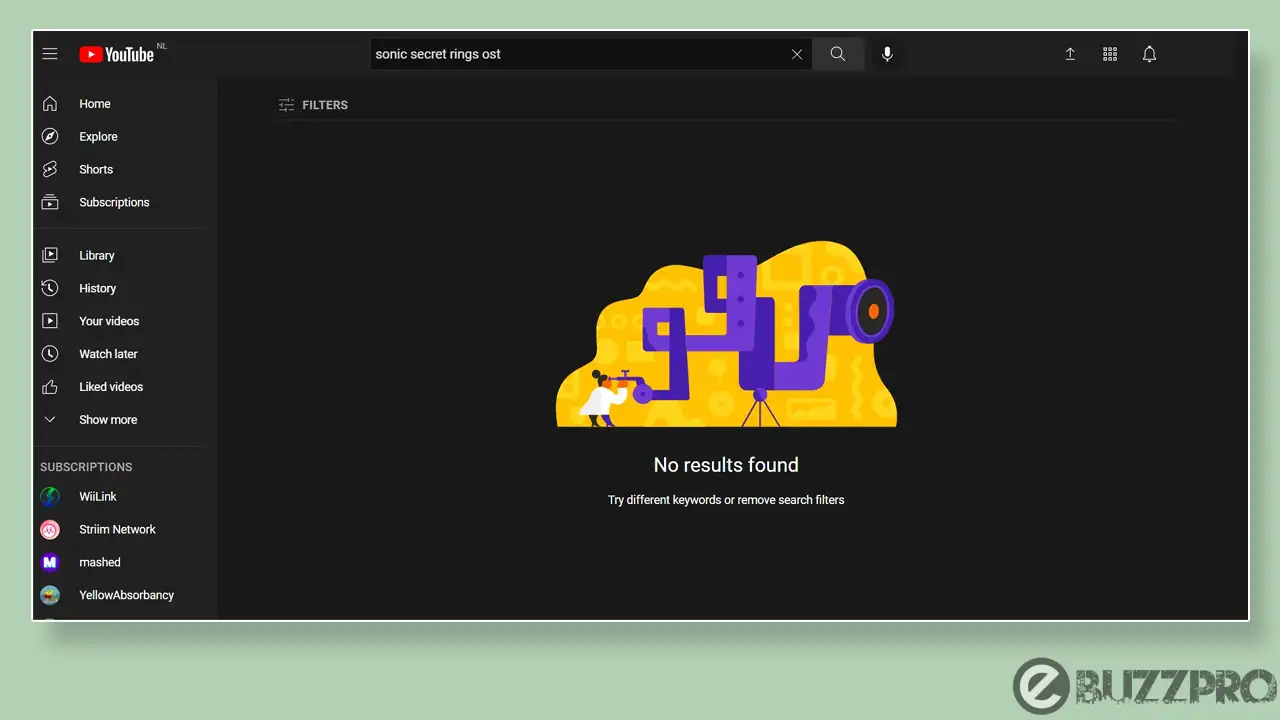Screen dimensions: 1280x720
Task: Open the Library menu label
Action: pyautogui.click(x=97, y=256)
